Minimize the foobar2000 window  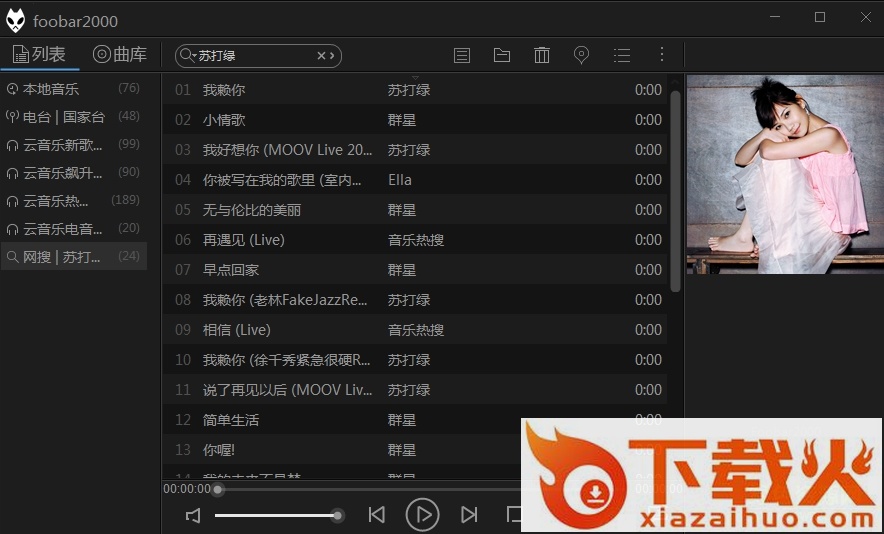pos(775,17)
